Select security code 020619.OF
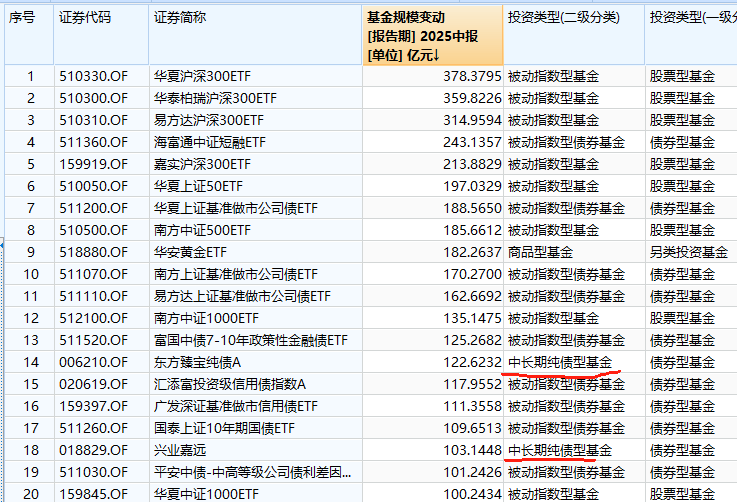737x502 pixels. [x=94, y=384]
